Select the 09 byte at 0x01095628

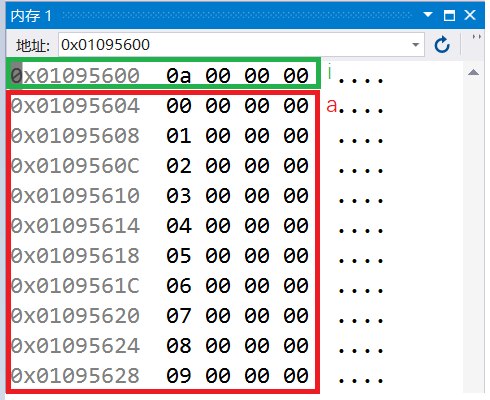179,376
